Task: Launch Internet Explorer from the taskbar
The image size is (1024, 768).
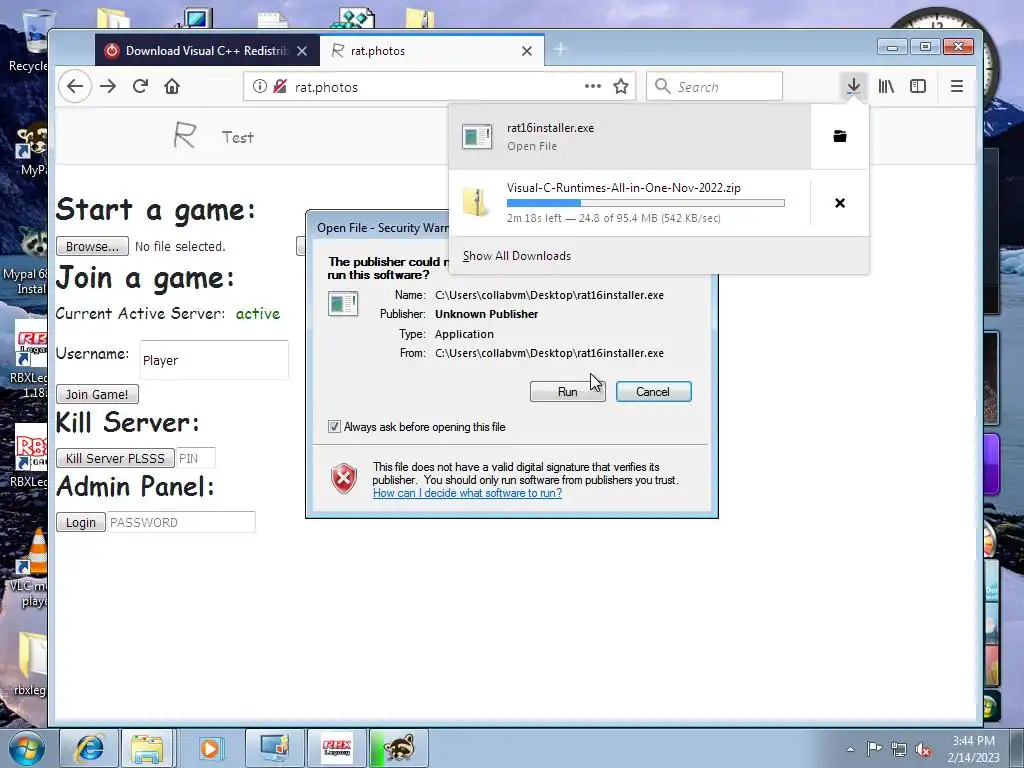Action: point(89,748)
